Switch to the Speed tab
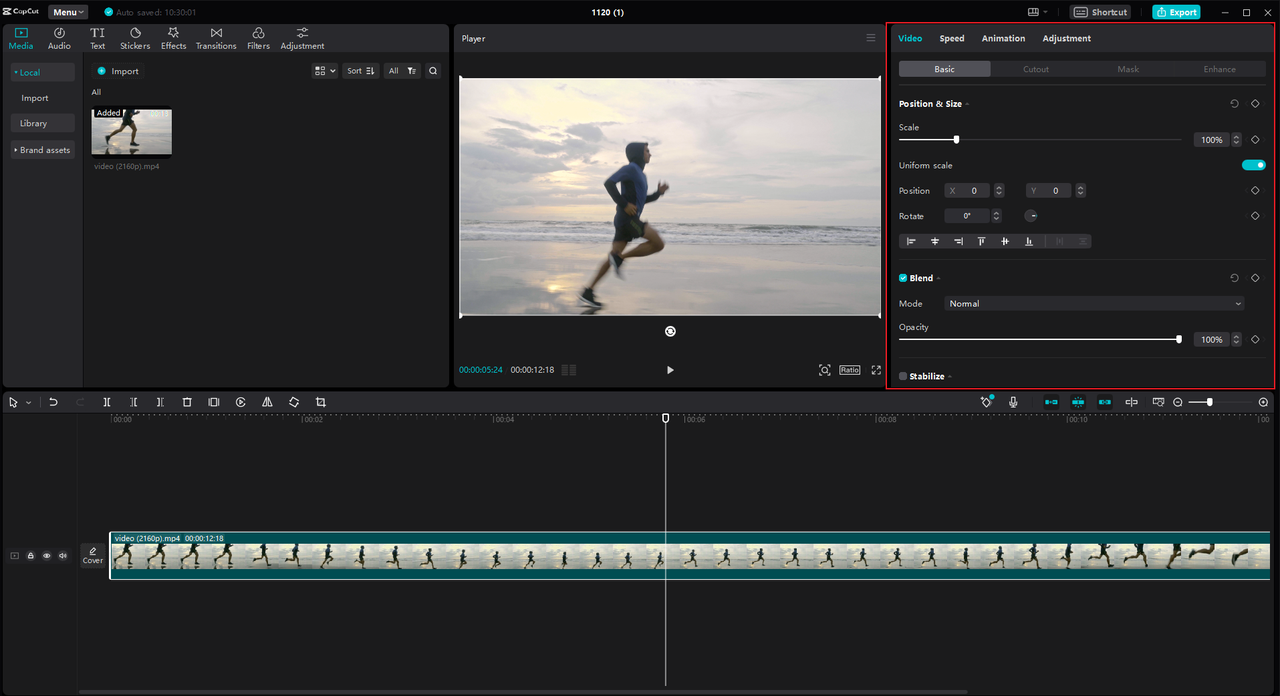 (x=952, y=38)
